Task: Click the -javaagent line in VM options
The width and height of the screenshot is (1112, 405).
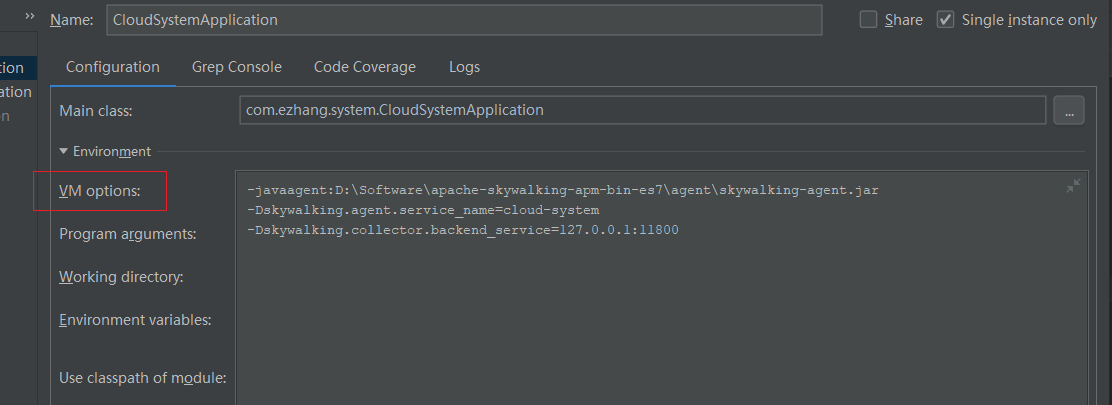Action: pos(563,190)
